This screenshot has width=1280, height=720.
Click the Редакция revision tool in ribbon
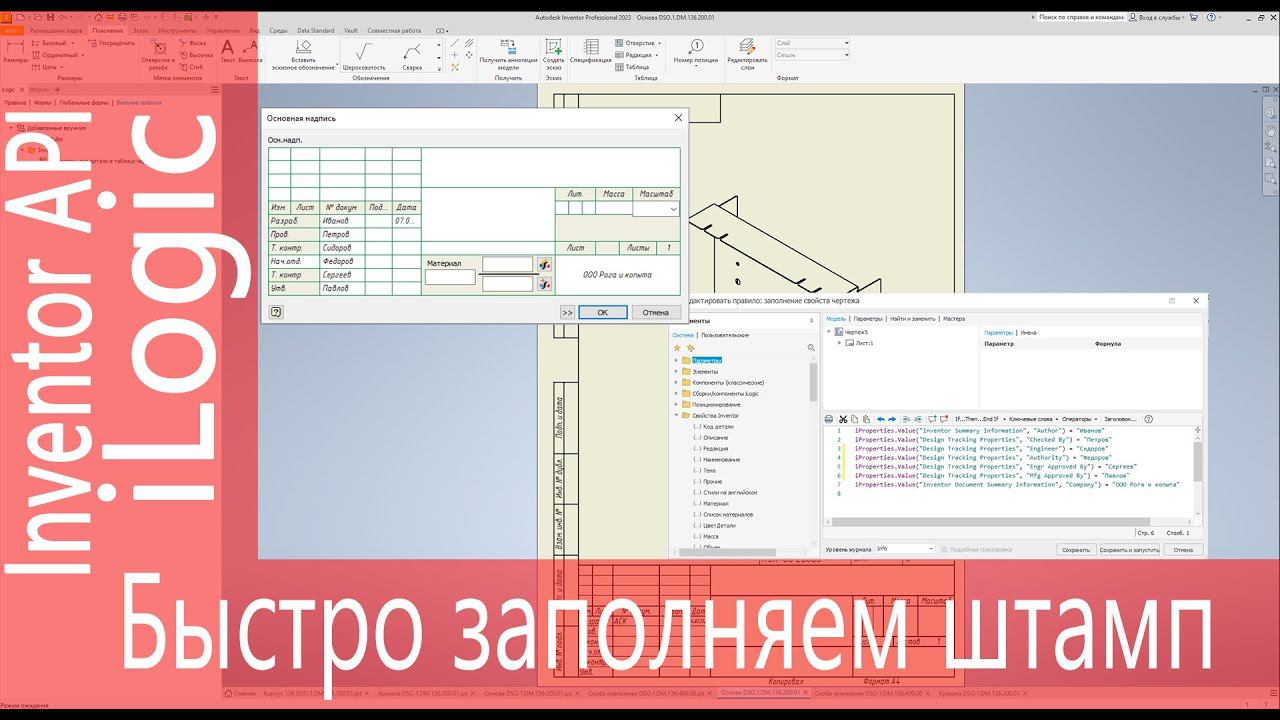634,55
